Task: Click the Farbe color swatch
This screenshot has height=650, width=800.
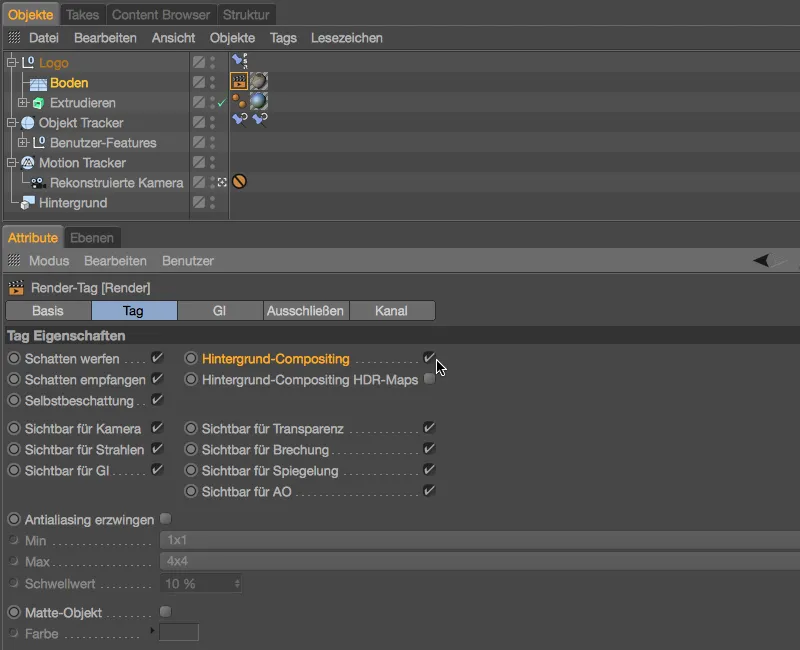Action: point(179,633)
